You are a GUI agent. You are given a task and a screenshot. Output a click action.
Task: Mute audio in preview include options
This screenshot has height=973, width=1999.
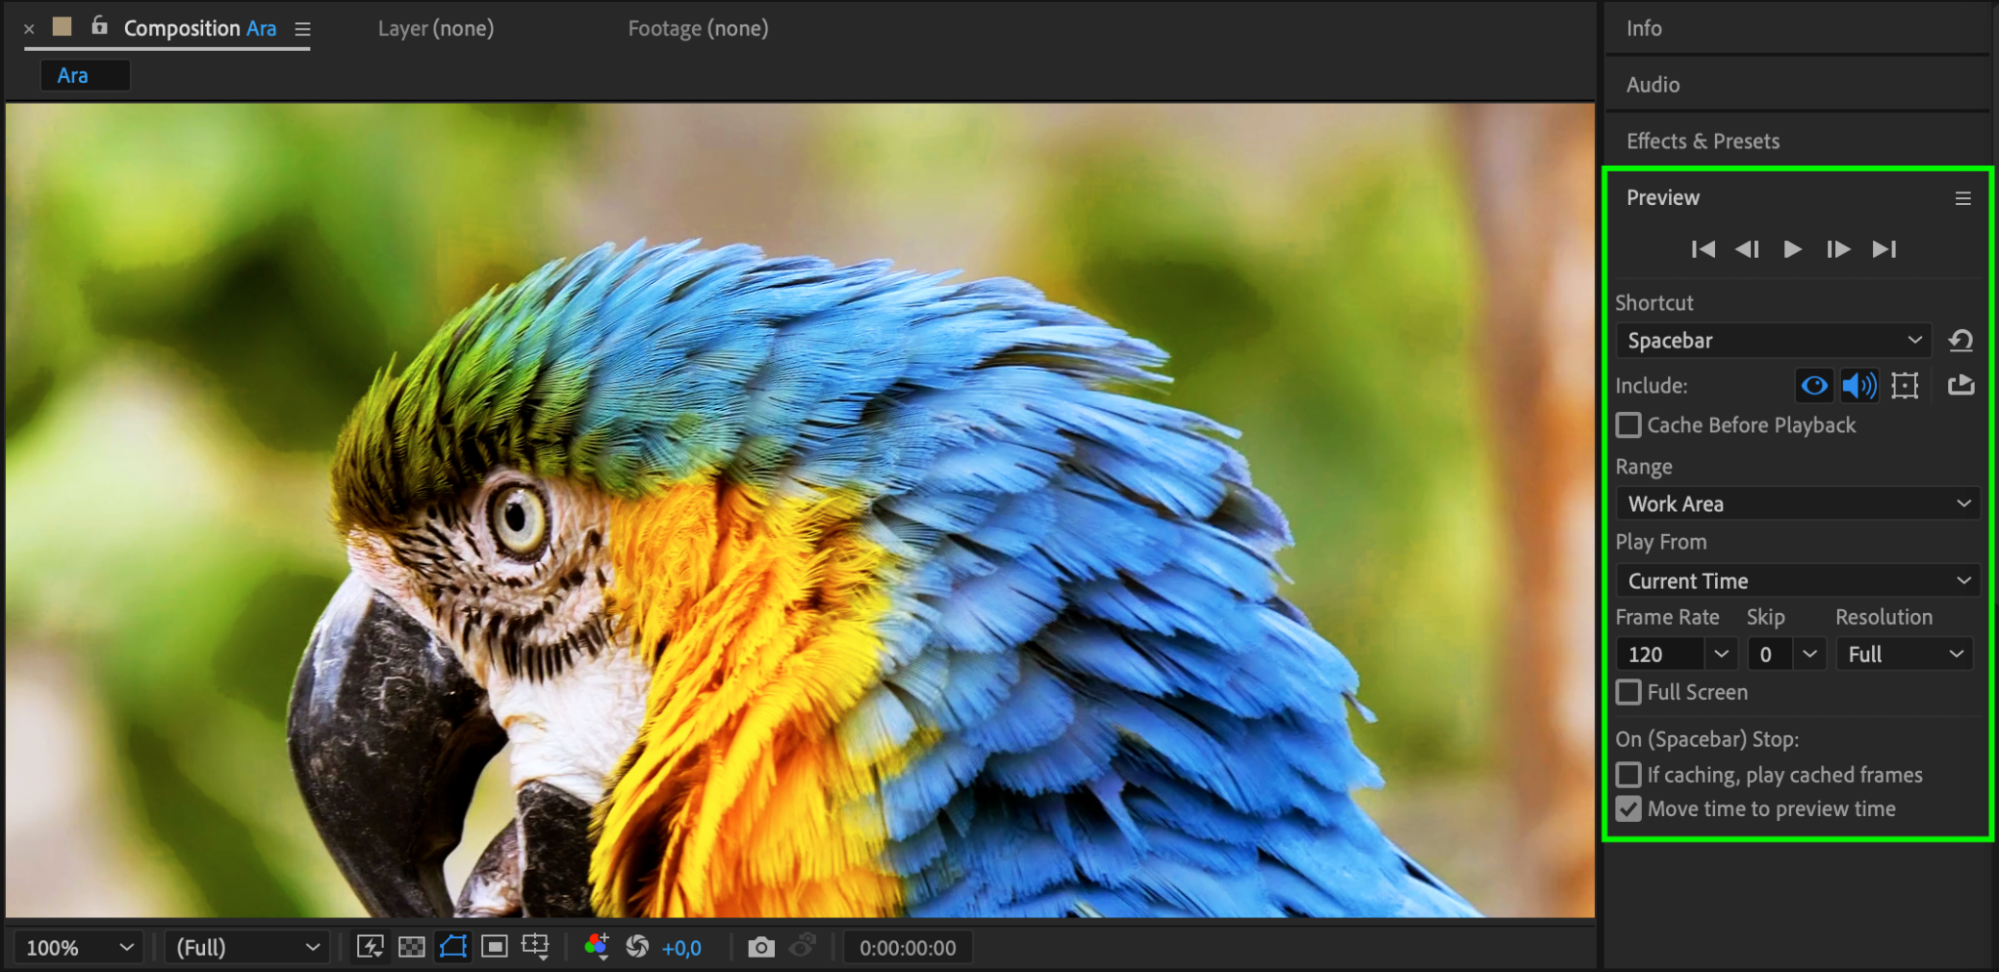1860,385
